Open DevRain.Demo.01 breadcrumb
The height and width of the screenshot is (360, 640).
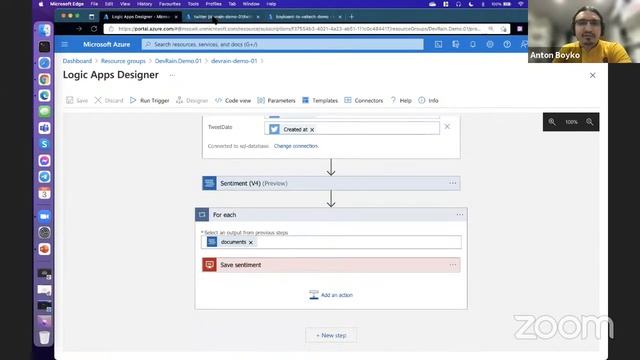178,61
